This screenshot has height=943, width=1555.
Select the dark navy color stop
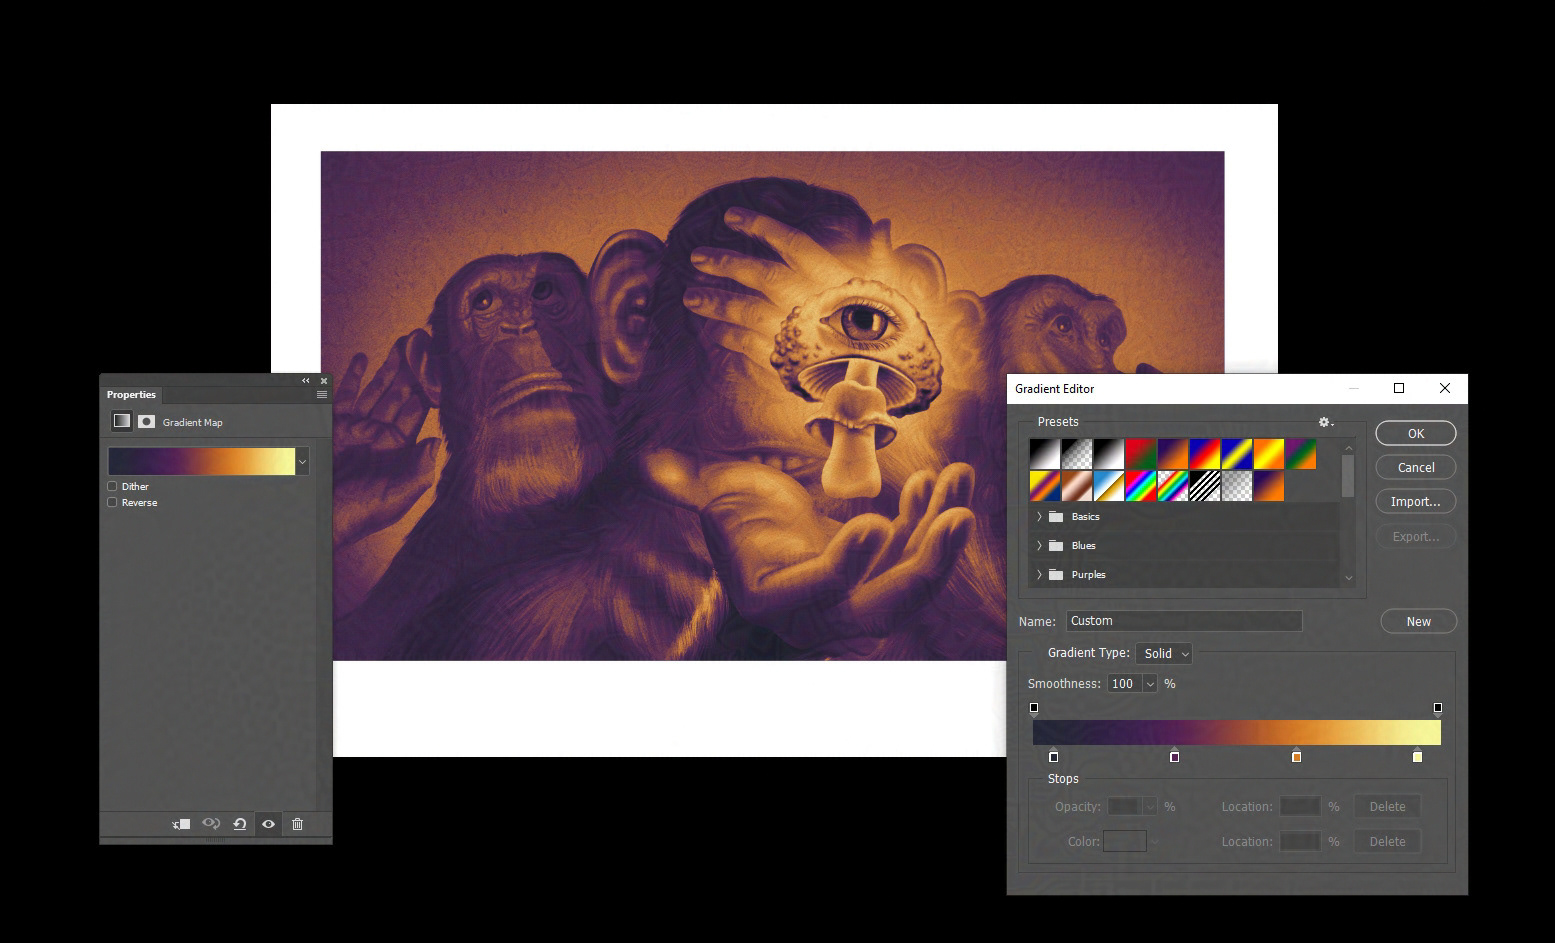tap(1054, 756)
